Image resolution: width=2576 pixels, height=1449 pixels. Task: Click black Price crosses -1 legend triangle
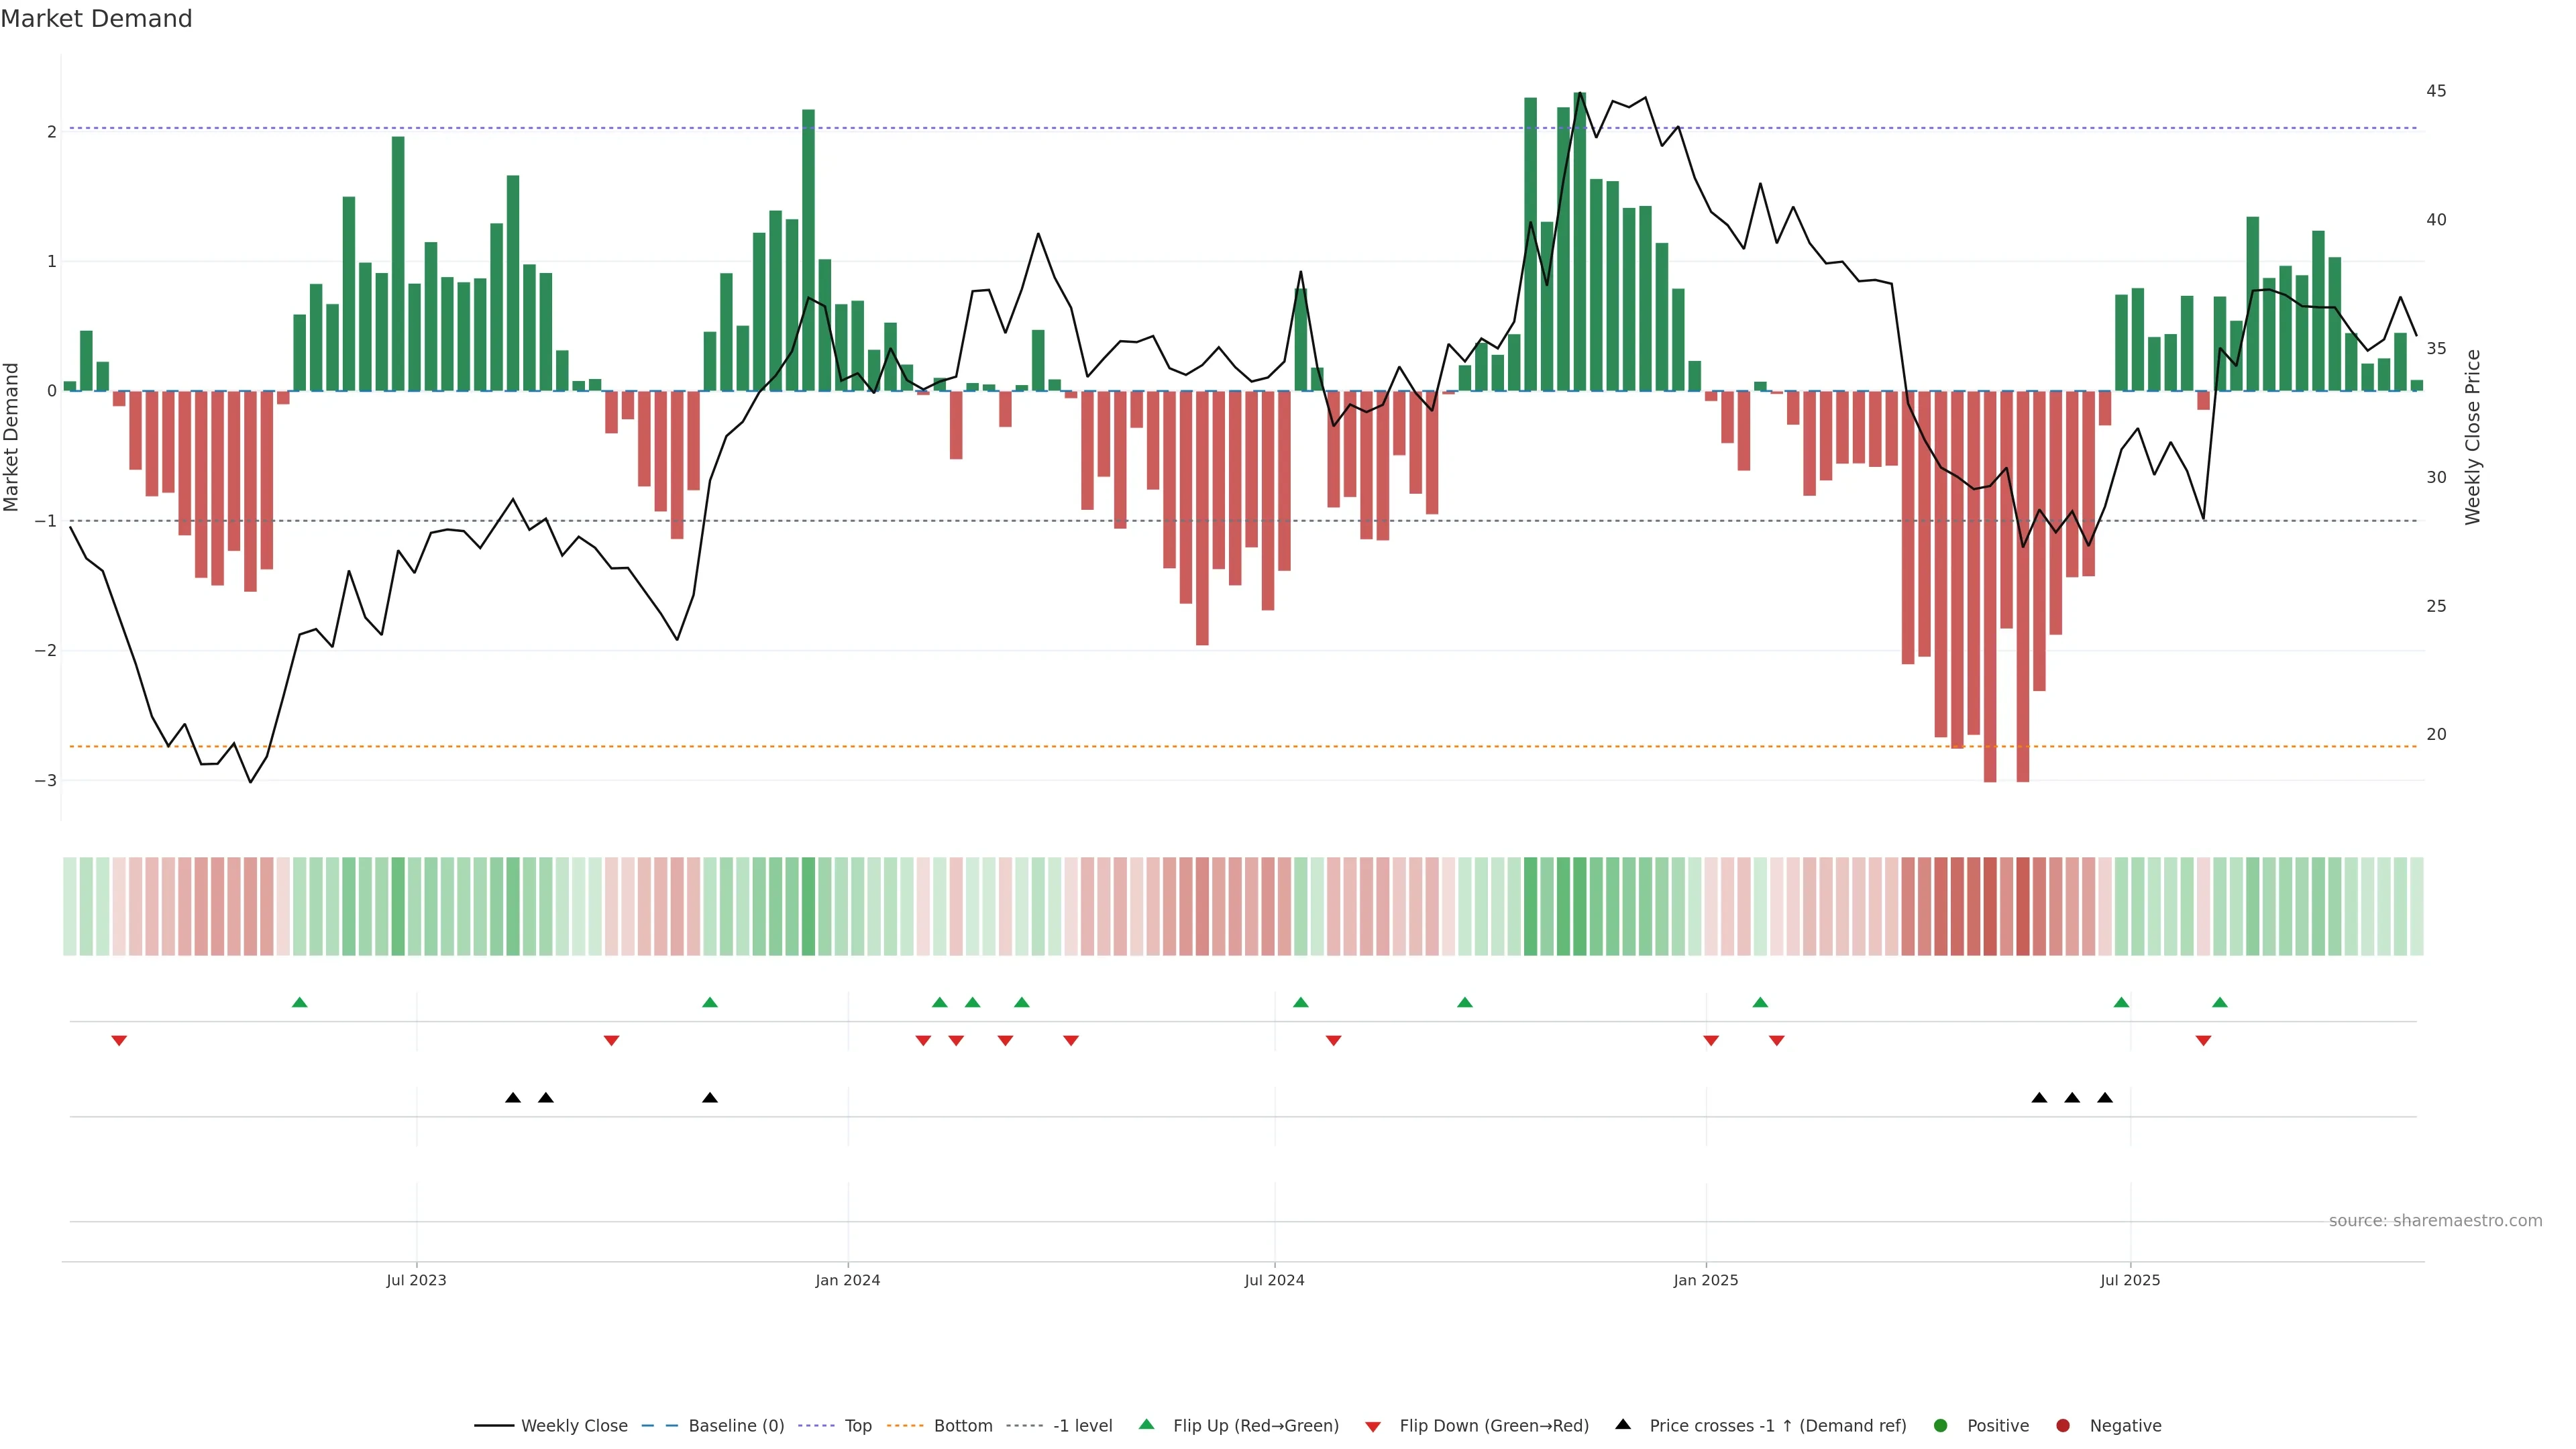[1623, 1424]
